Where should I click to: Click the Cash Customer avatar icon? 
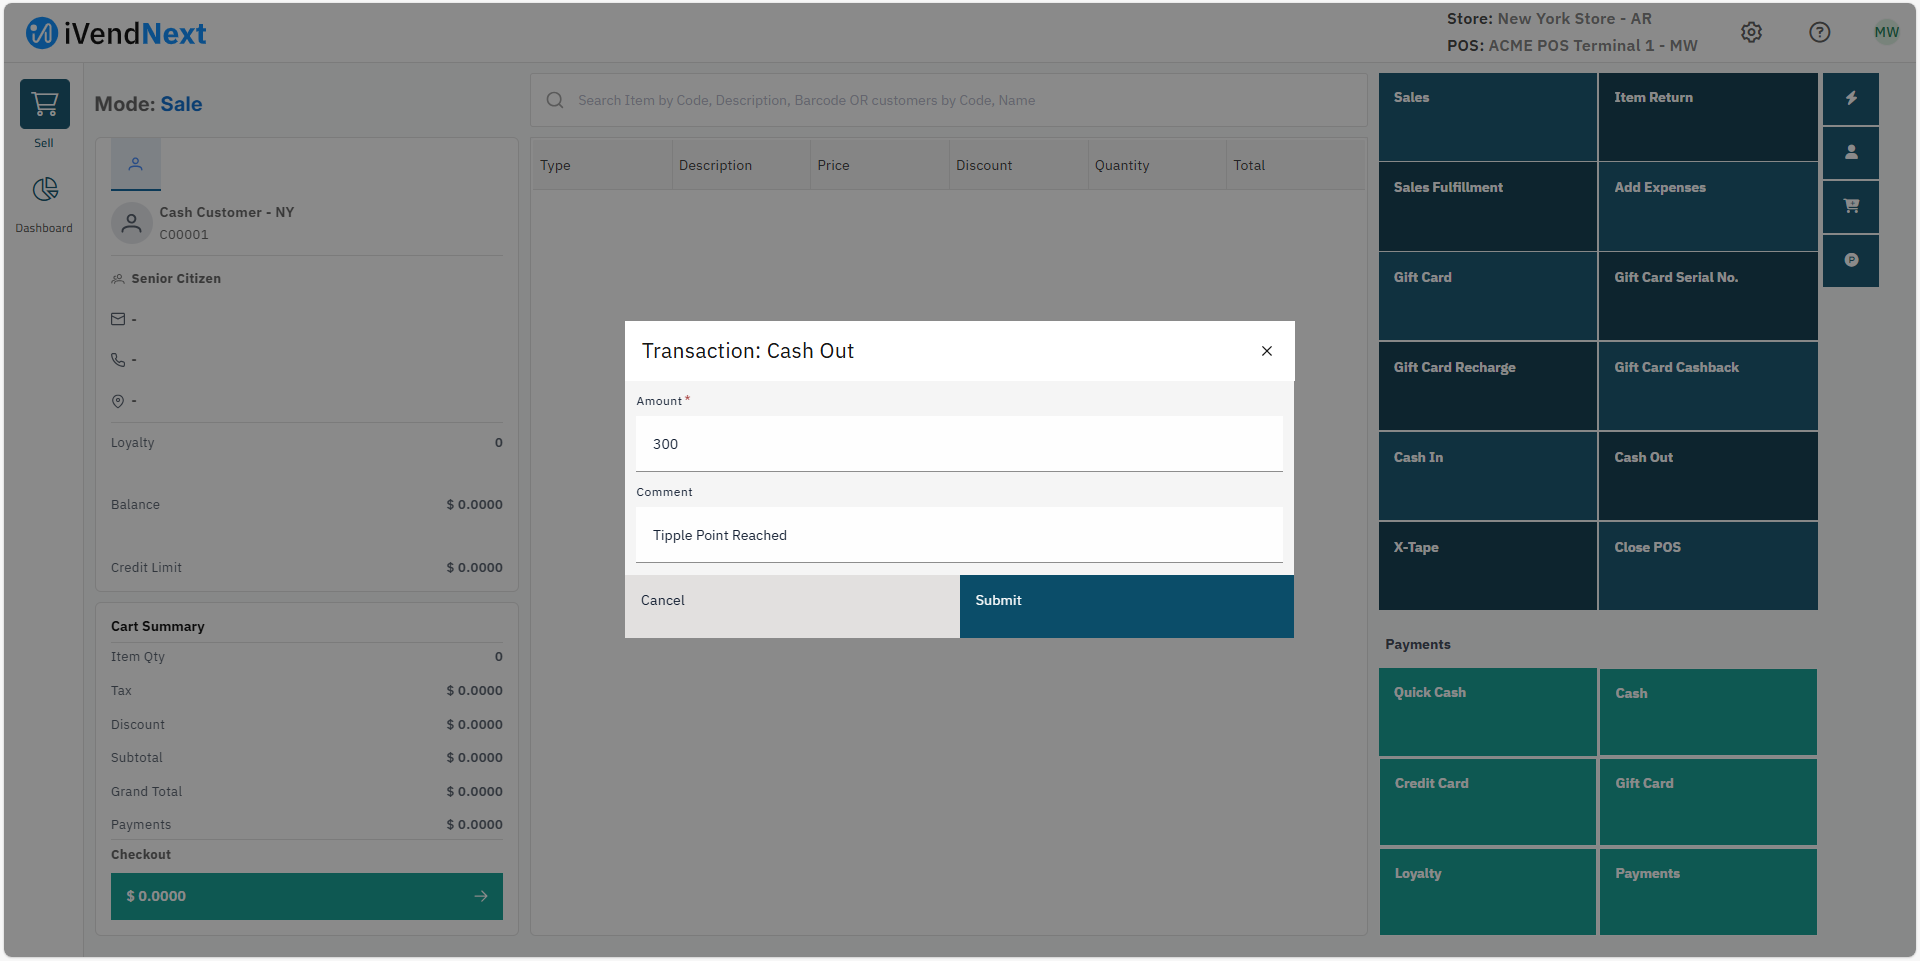click(131, 223)
